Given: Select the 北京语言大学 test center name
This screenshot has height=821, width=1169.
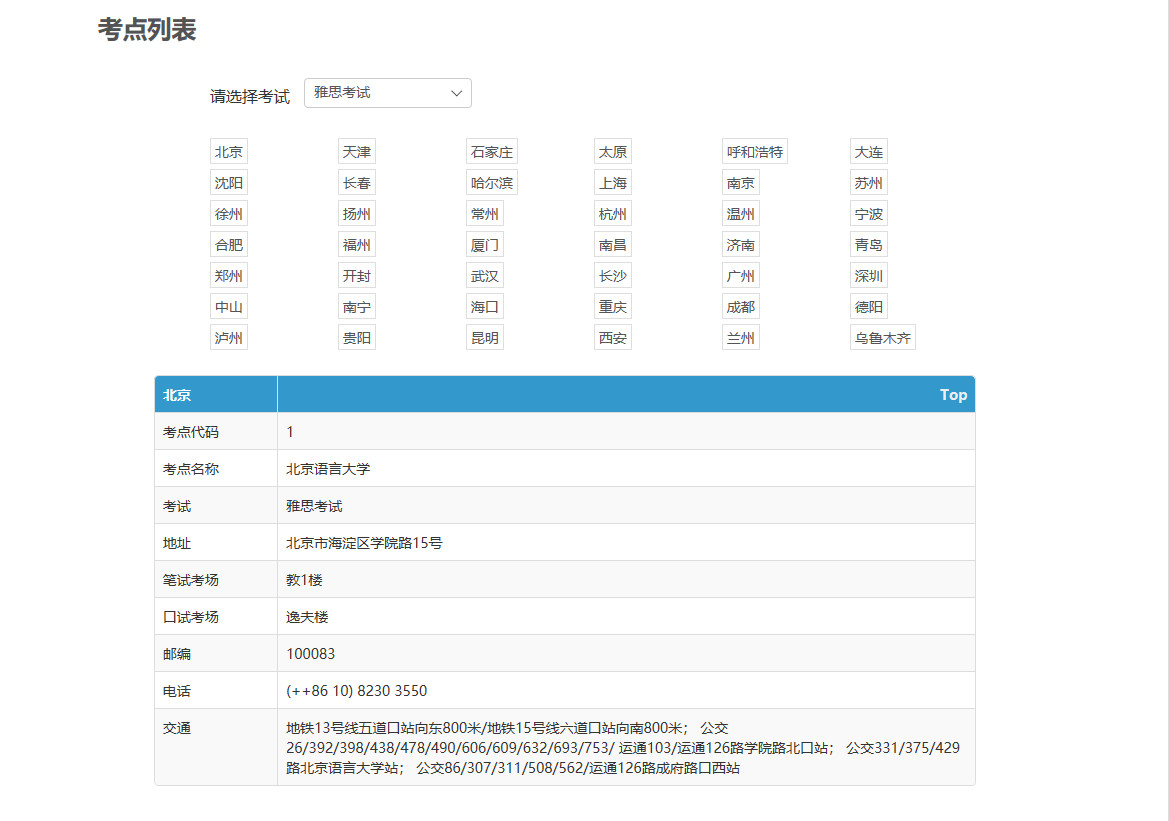Looking at the screenshot, I should (x=326, y=468).
